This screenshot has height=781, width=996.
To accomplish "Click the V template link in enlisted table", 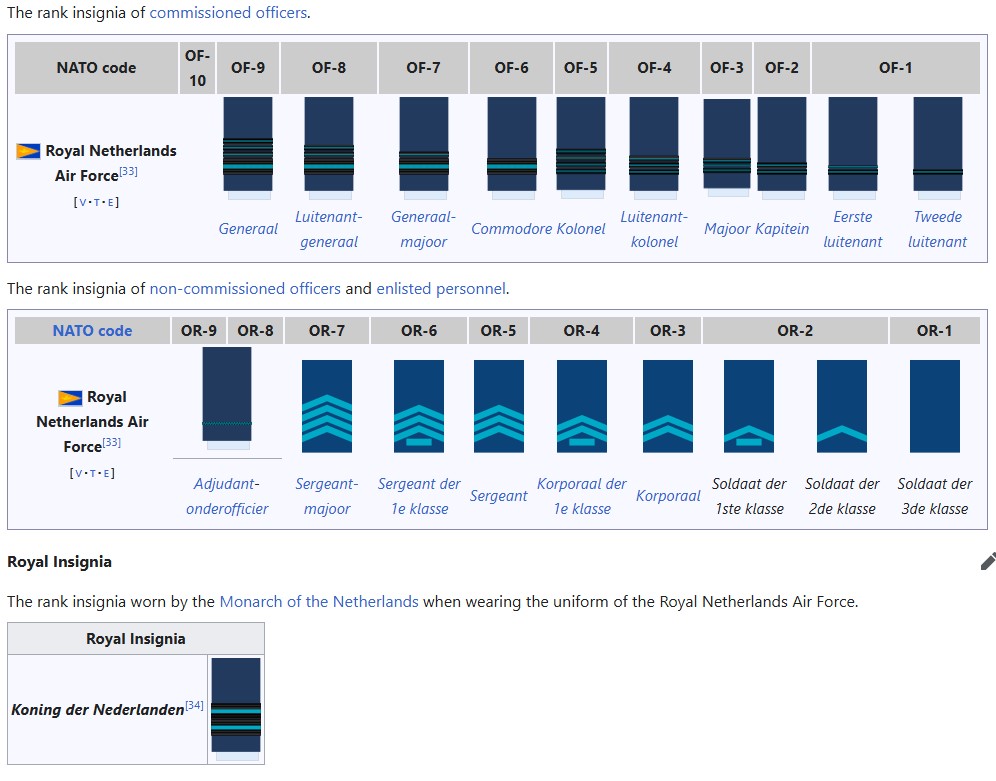I will point(79,474).
